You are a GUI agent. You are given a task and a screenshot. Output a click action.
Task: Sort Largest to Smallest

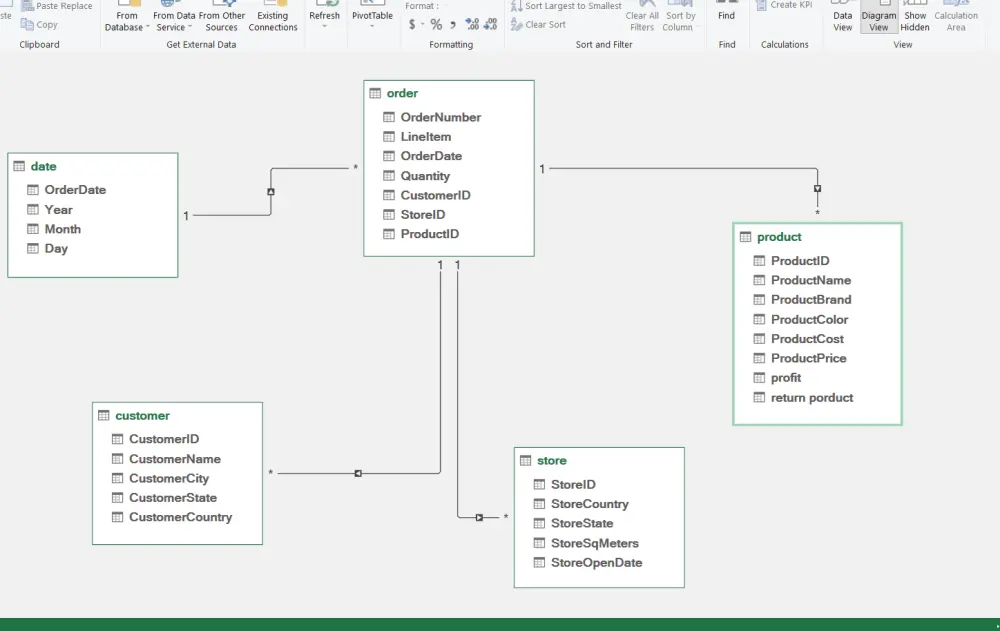[x=569, y=6]
